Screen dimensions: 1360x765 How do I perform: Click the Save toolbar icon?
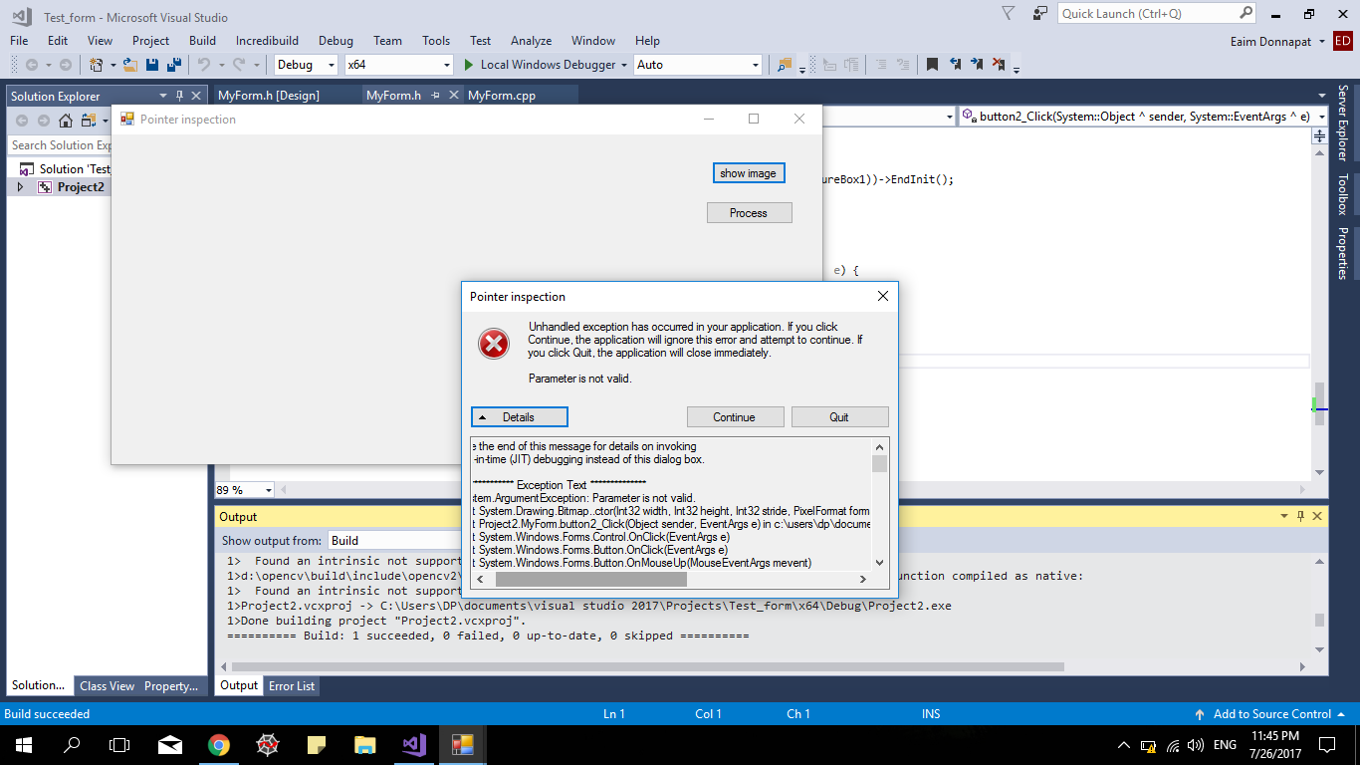(152, 65)
